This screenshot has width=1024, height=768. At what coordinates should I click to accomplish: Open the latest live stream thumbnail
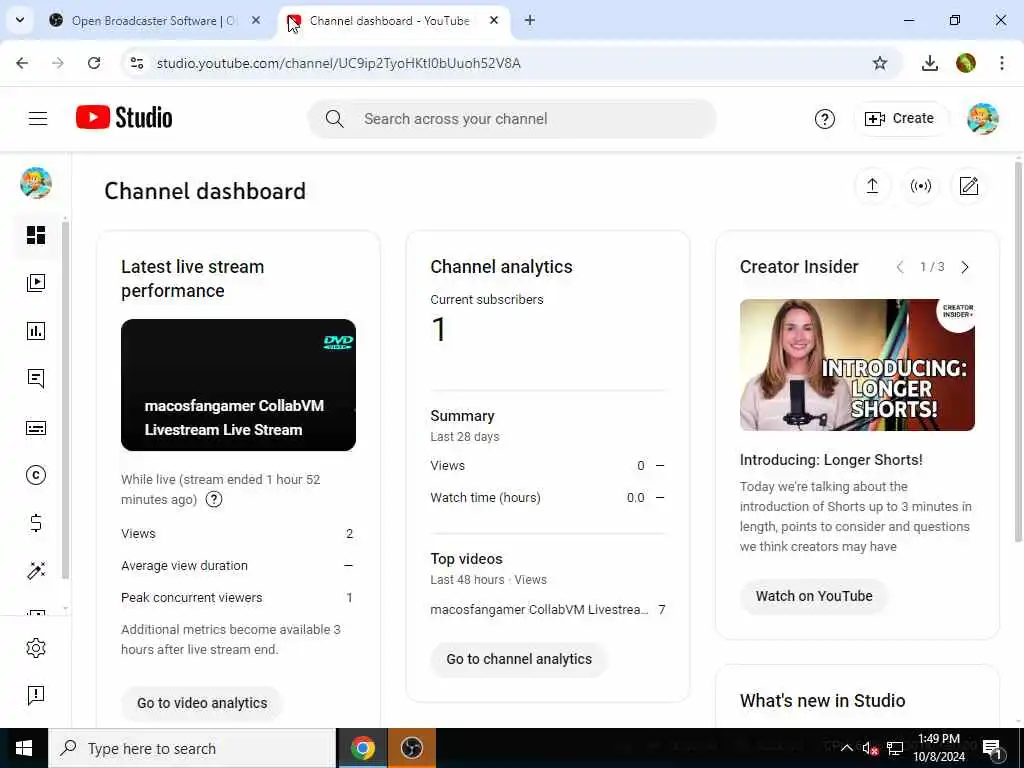pos(238,385)
